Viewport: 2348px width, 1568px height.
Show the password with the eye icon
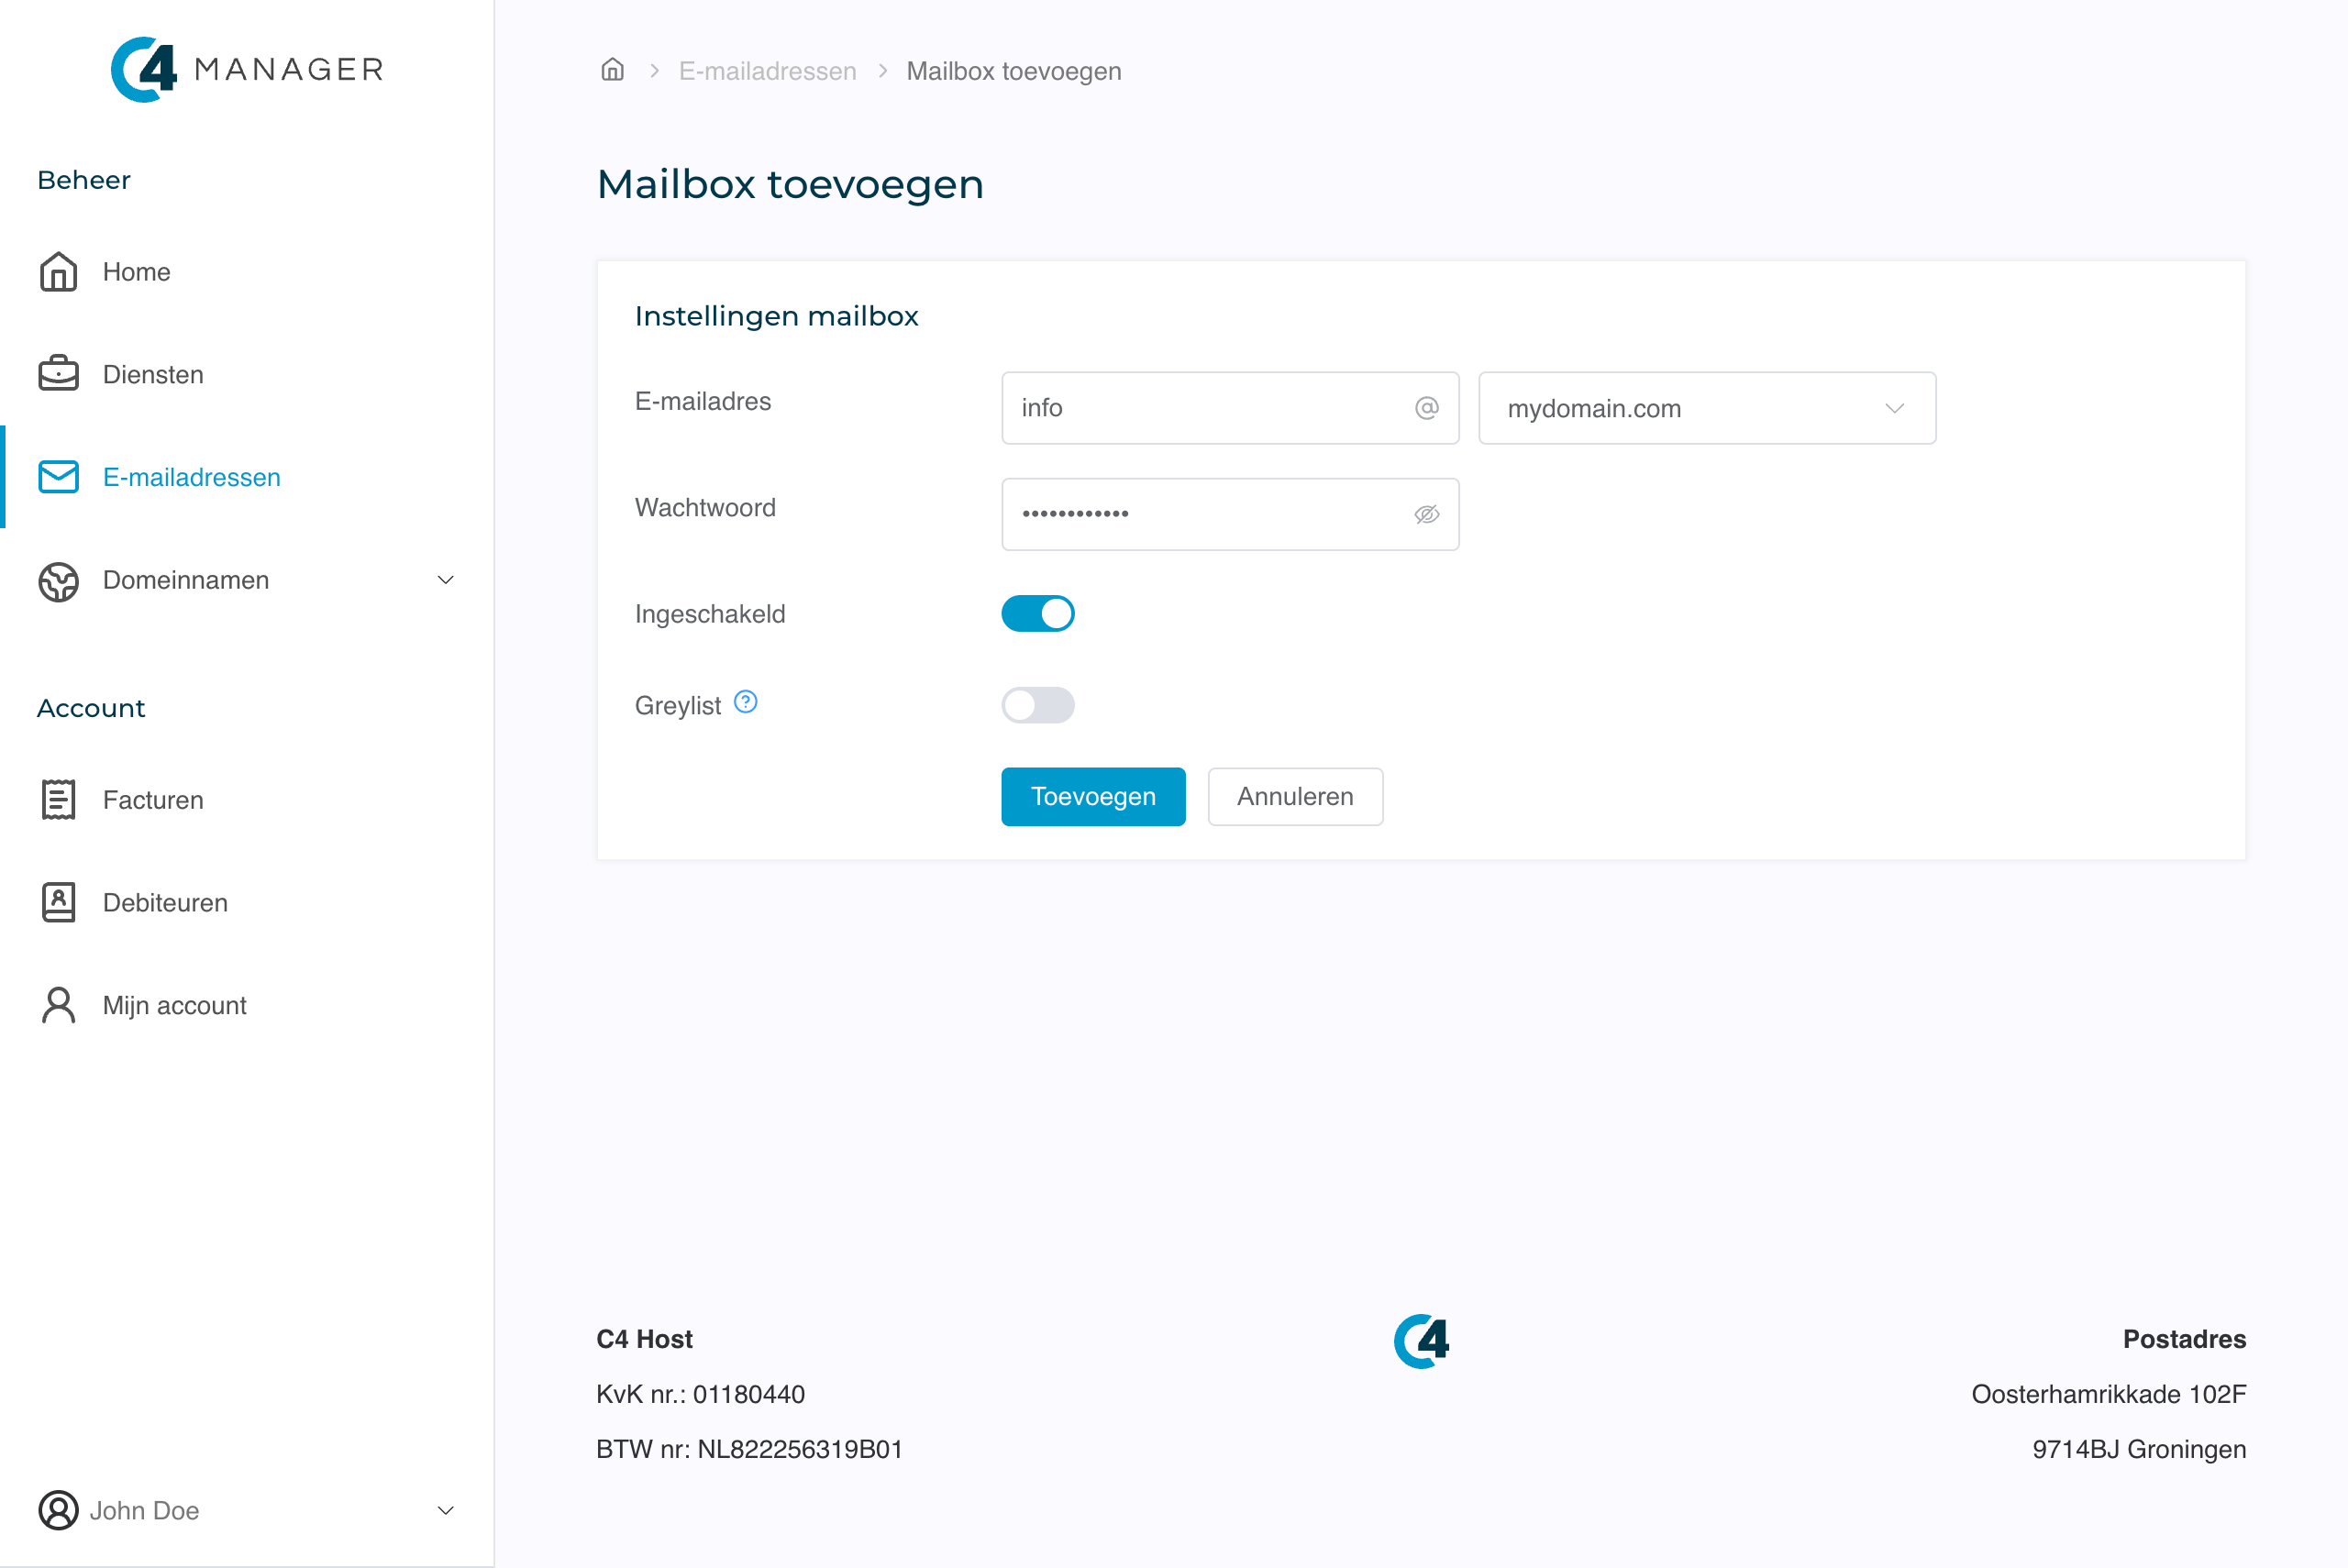tap(1427, 514)
